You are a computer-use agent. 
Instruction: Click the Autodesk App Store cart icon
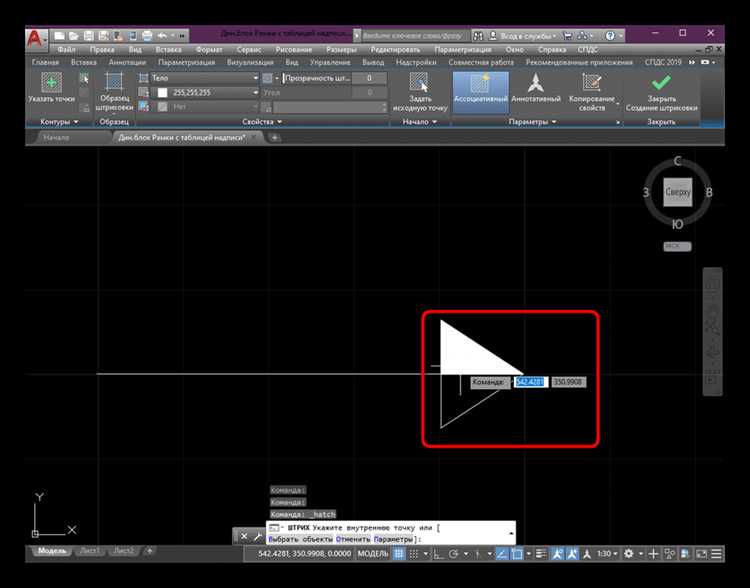click(x=567, y=36)
